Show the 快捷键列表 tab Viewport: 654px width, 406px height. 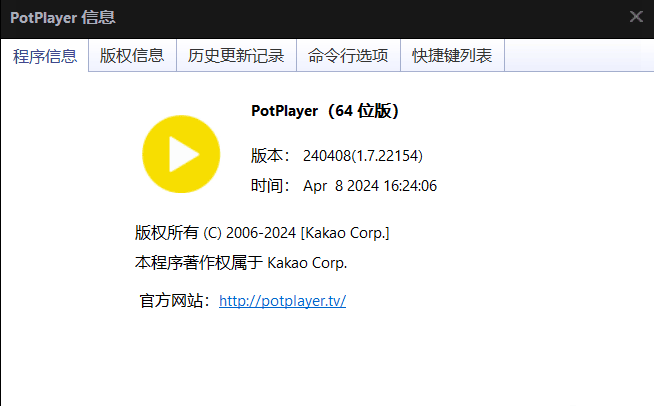click(x=452, y=55)
